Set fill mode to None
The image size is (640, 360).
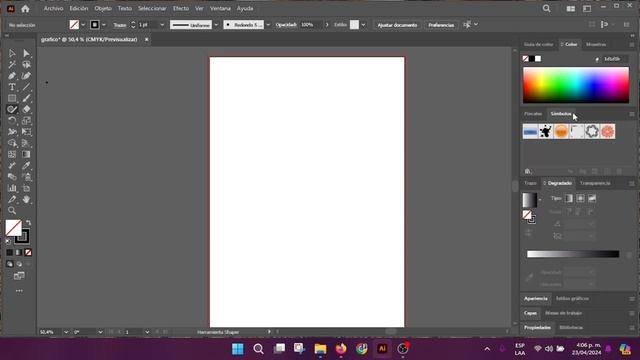pyautogui.click(x=28, y=253)
